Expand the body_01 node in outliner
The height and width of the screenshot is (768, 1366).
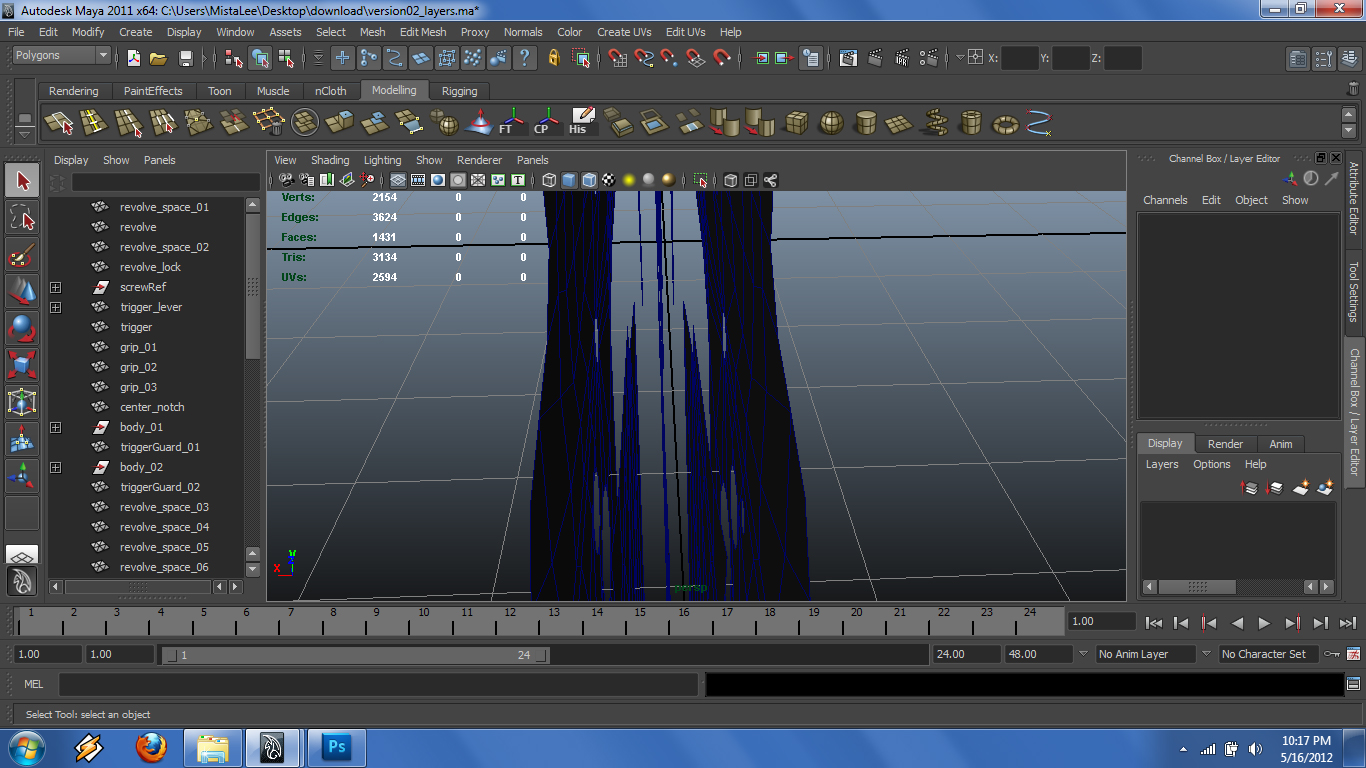(x=56, y=427)
